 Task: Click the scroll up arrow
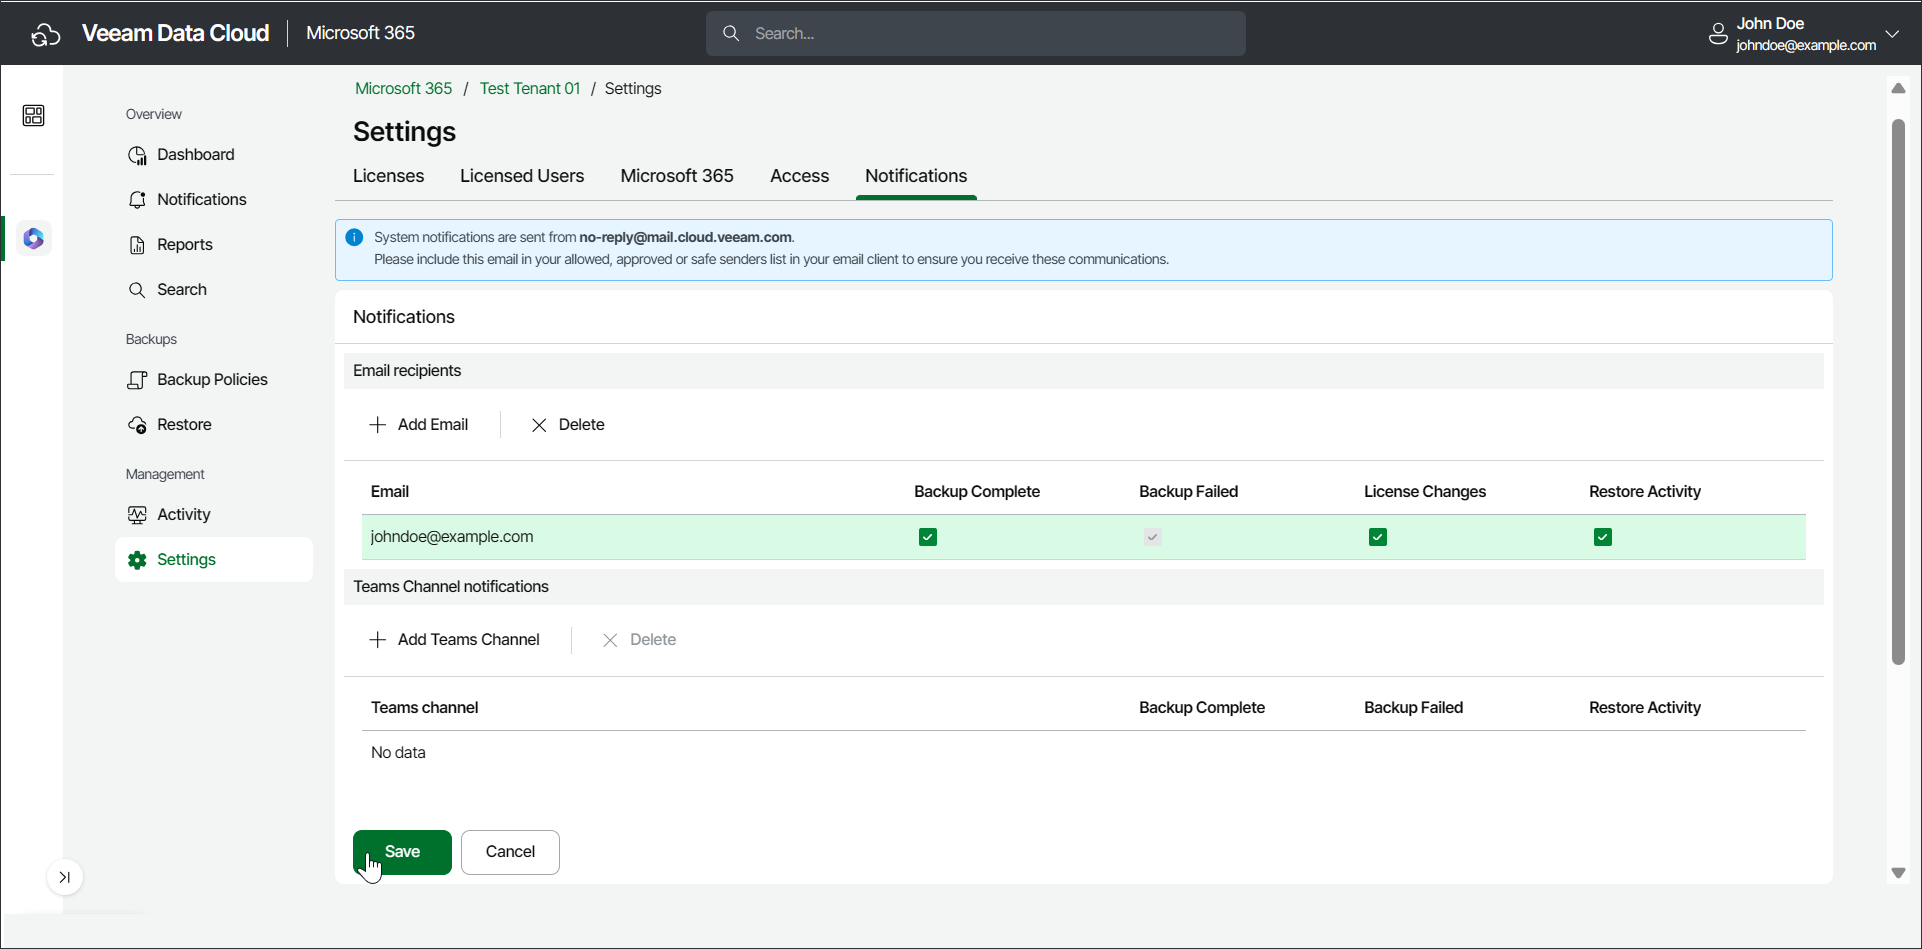pos(1898,88)
